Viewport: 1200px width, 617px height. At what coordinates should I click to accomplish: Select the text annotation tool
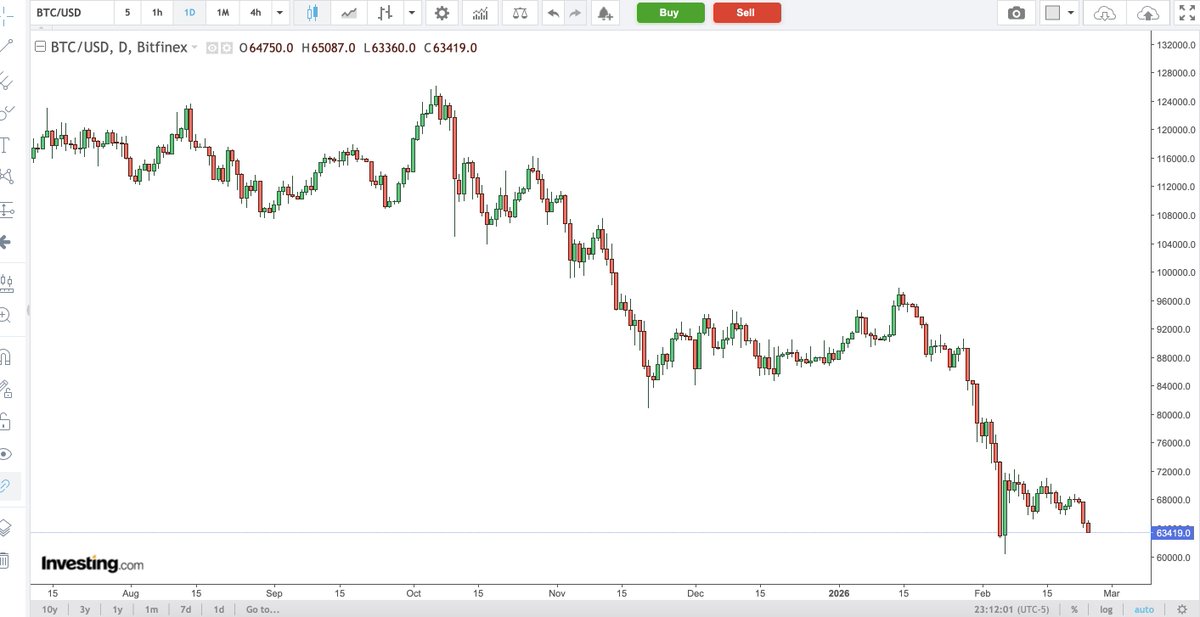click(6, 144)
